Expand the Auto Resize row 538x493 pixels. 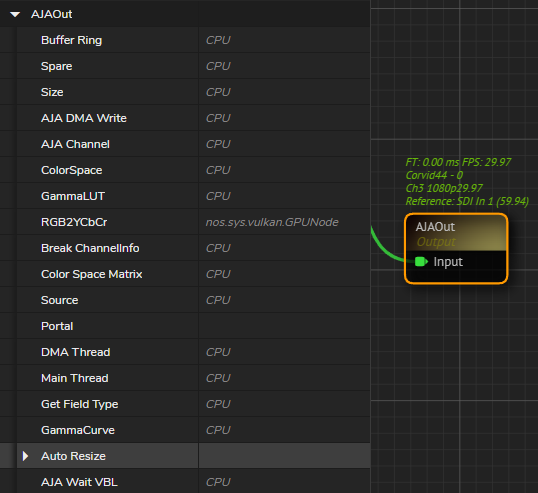(25, 456)
